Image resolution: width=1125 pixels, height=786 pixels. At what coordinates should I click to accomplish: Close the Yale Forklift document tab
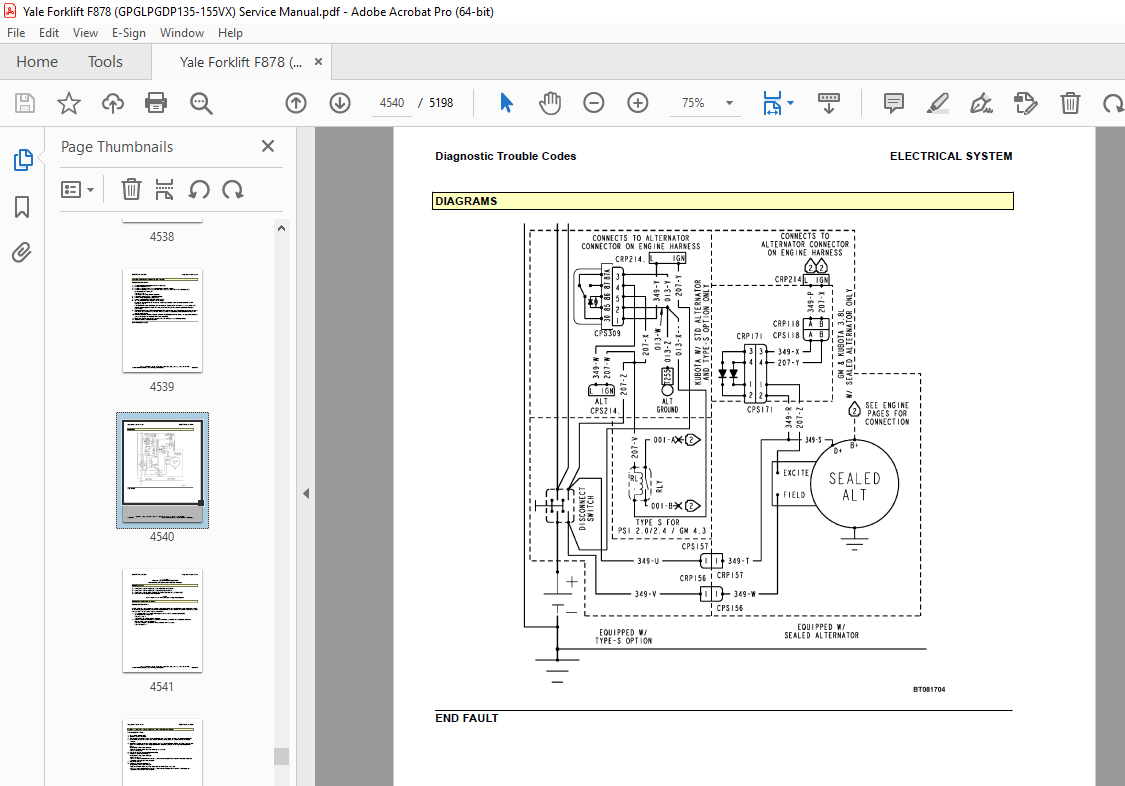click(318, 62)
